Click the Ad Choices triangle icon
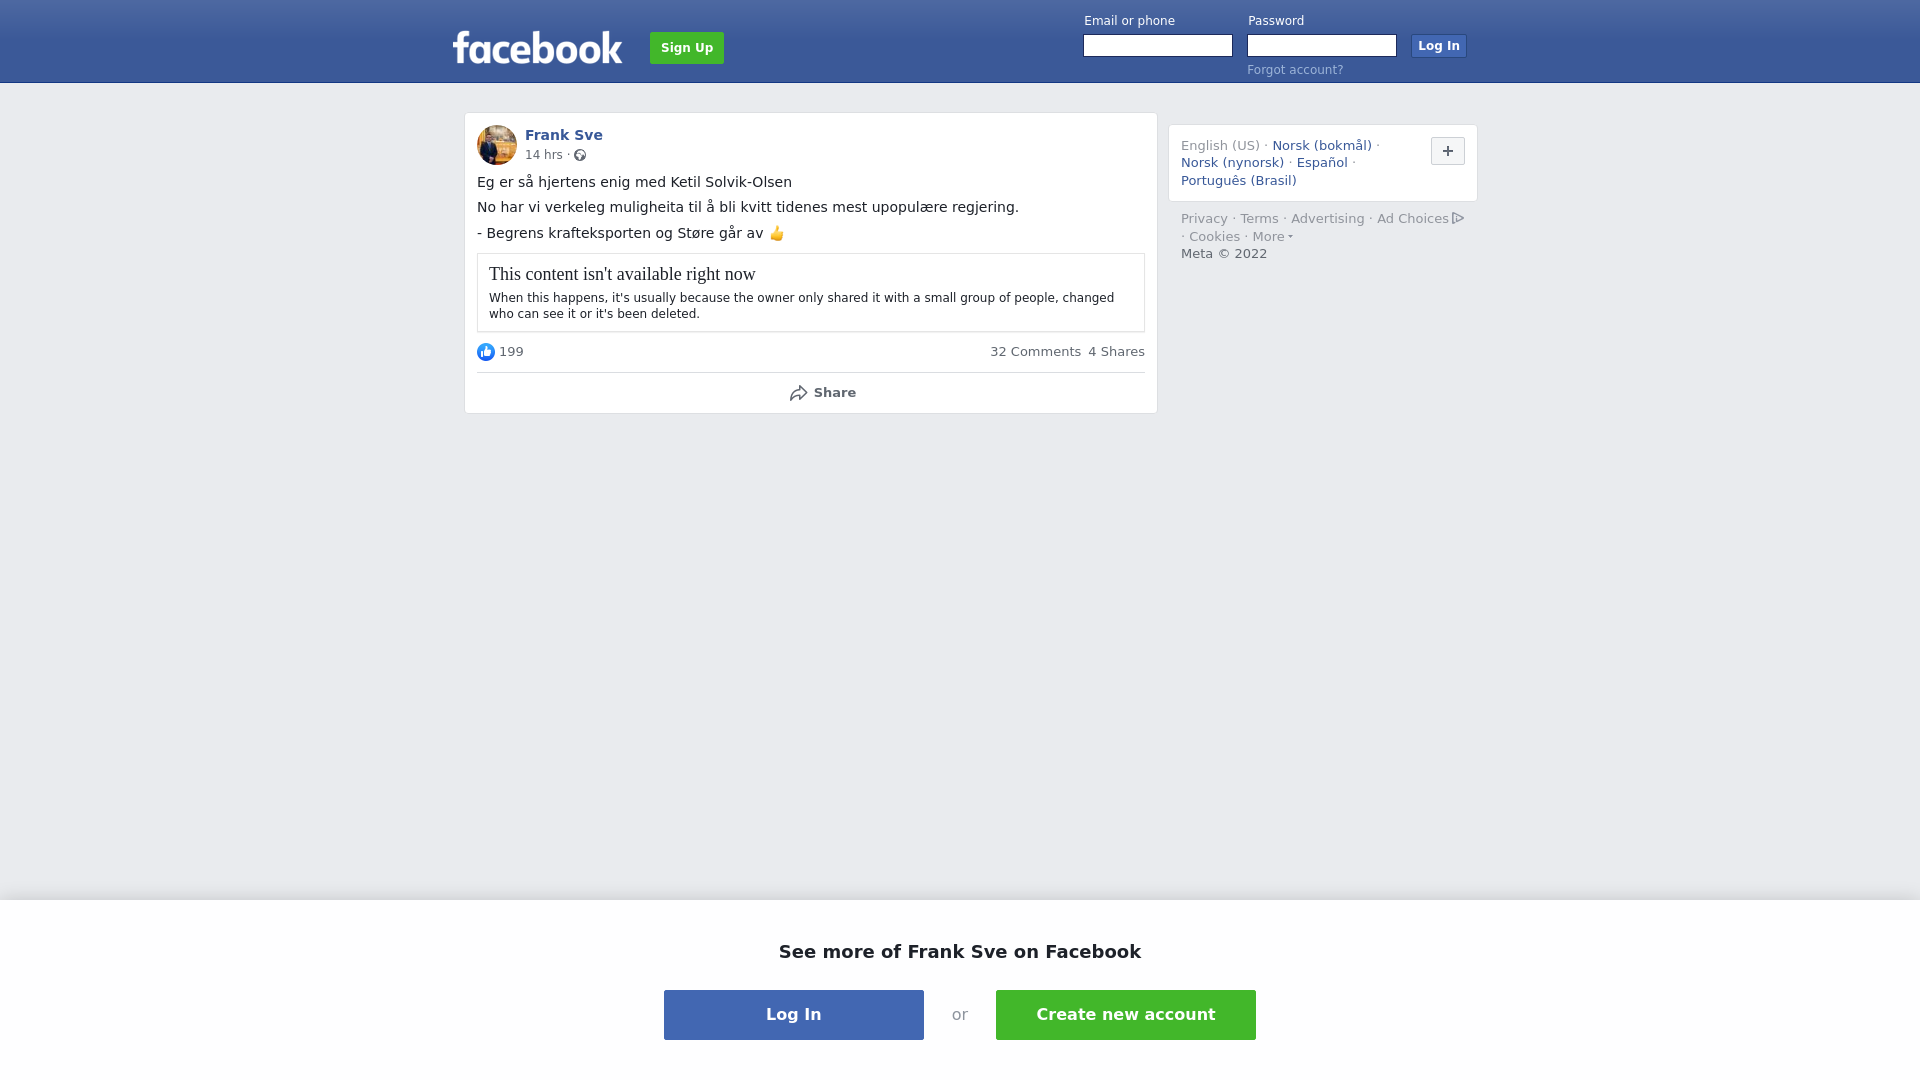 [1458, 218]
